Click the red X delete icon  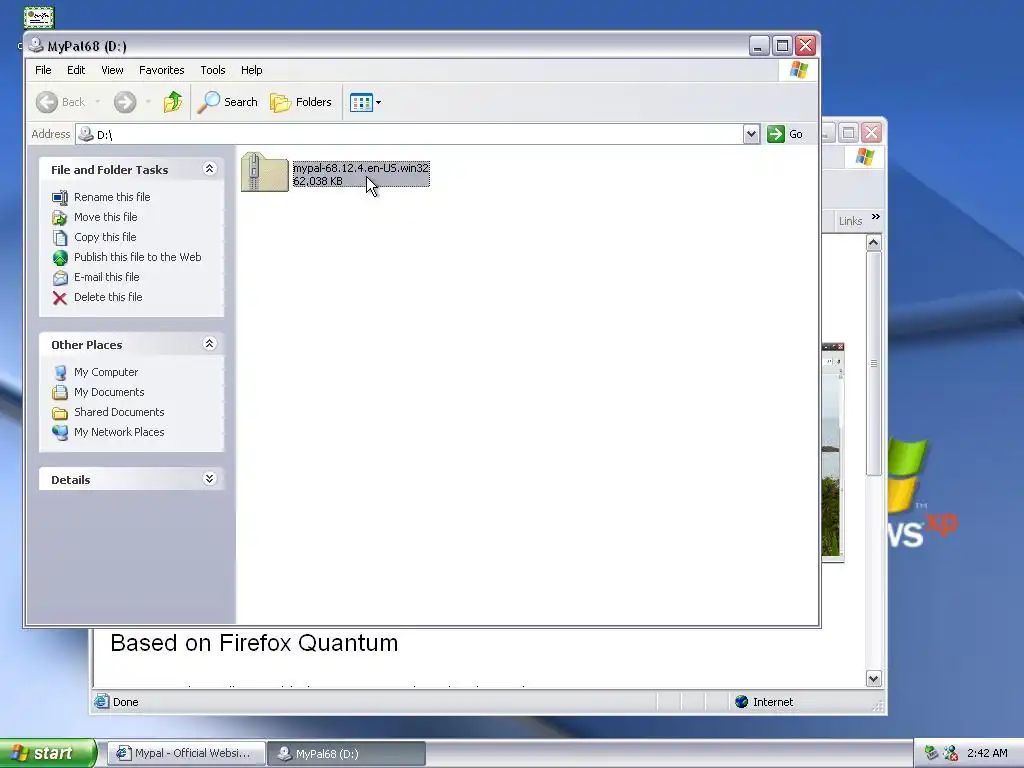tap(59, 298)
